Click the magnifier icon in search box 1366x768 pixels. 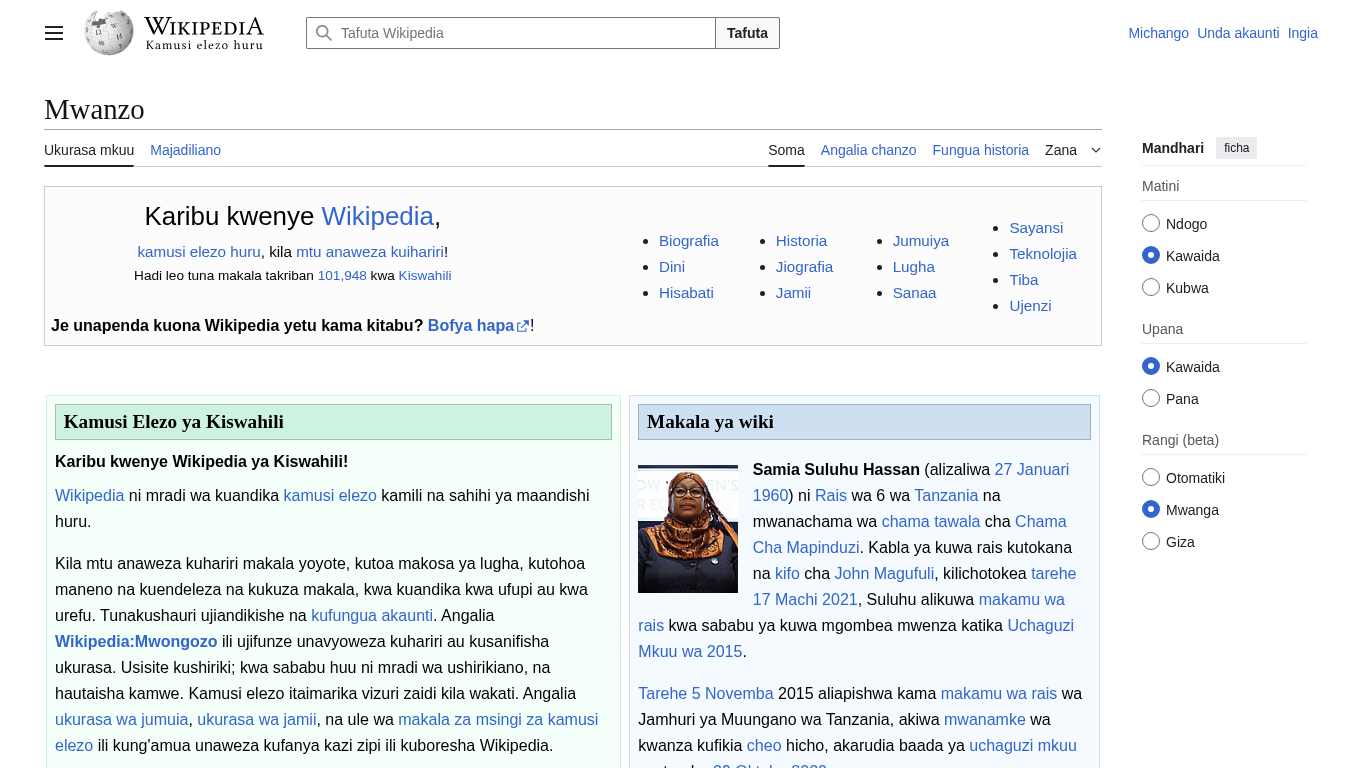click(x=323, y=33)
